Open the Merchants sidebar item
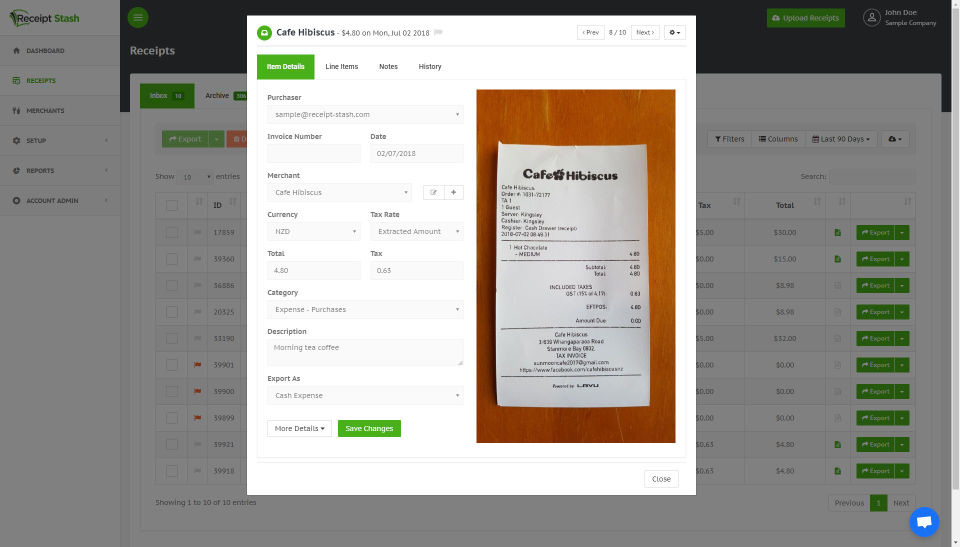 (59, 110)
